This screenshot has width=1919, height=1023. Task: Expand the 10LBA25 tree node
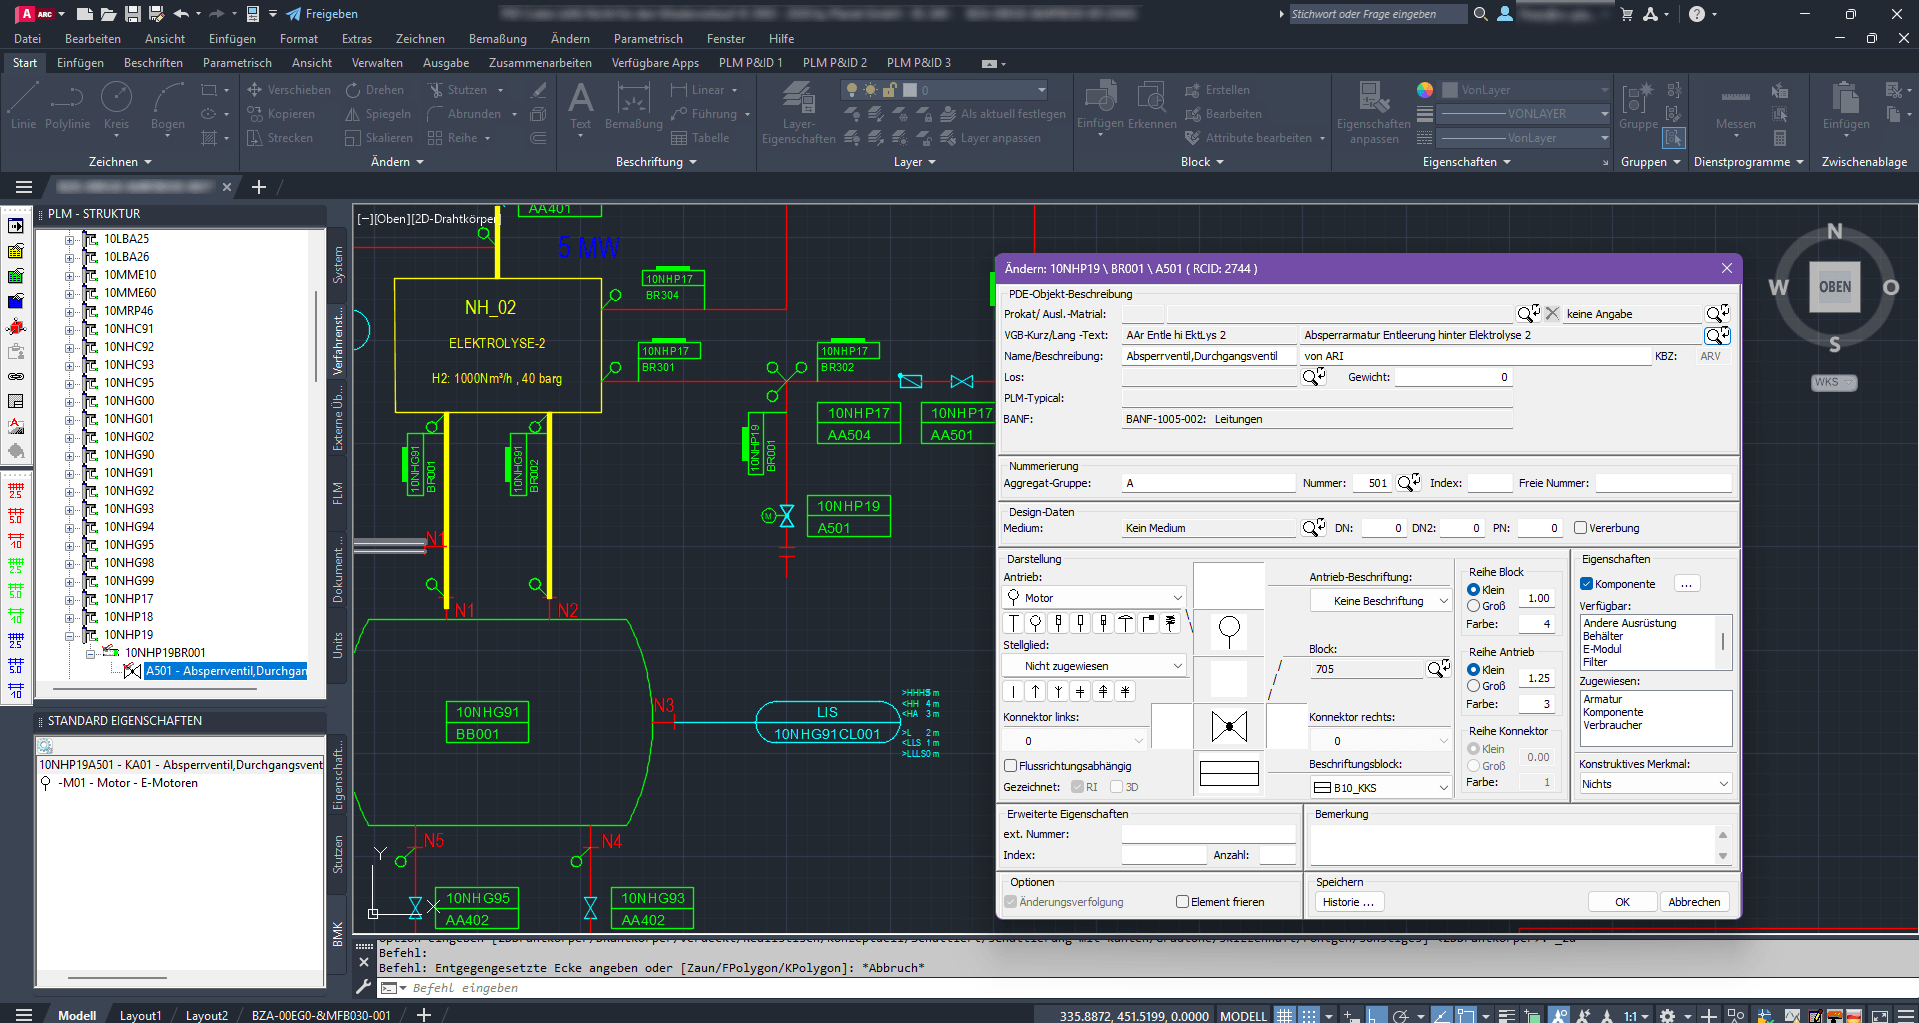pyautogui.click(x=69, y=239)
